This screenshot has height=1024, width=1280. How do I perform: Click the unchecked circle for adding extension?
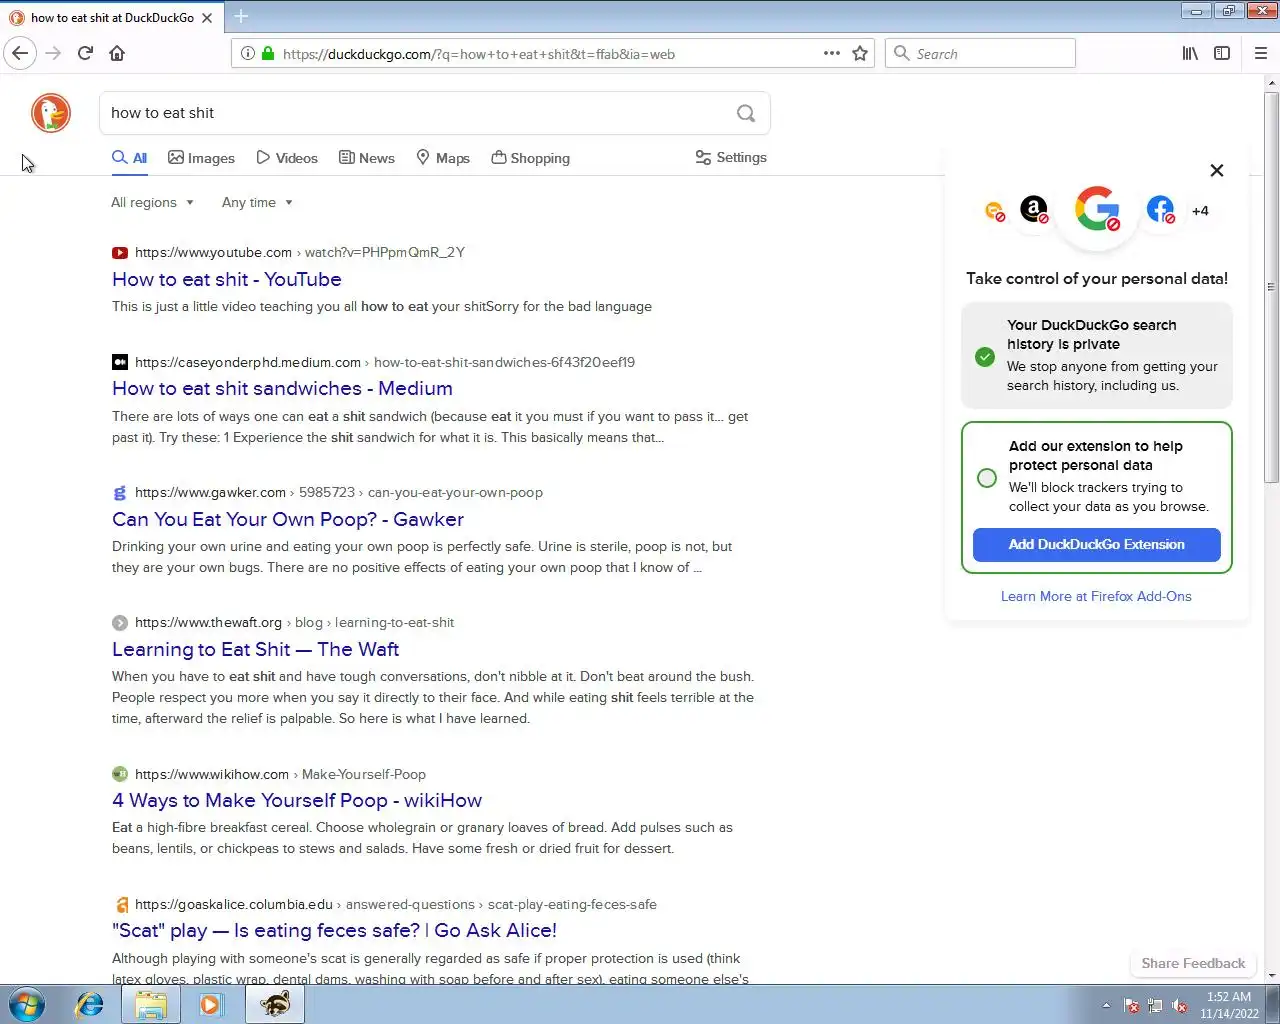[987, 478]
